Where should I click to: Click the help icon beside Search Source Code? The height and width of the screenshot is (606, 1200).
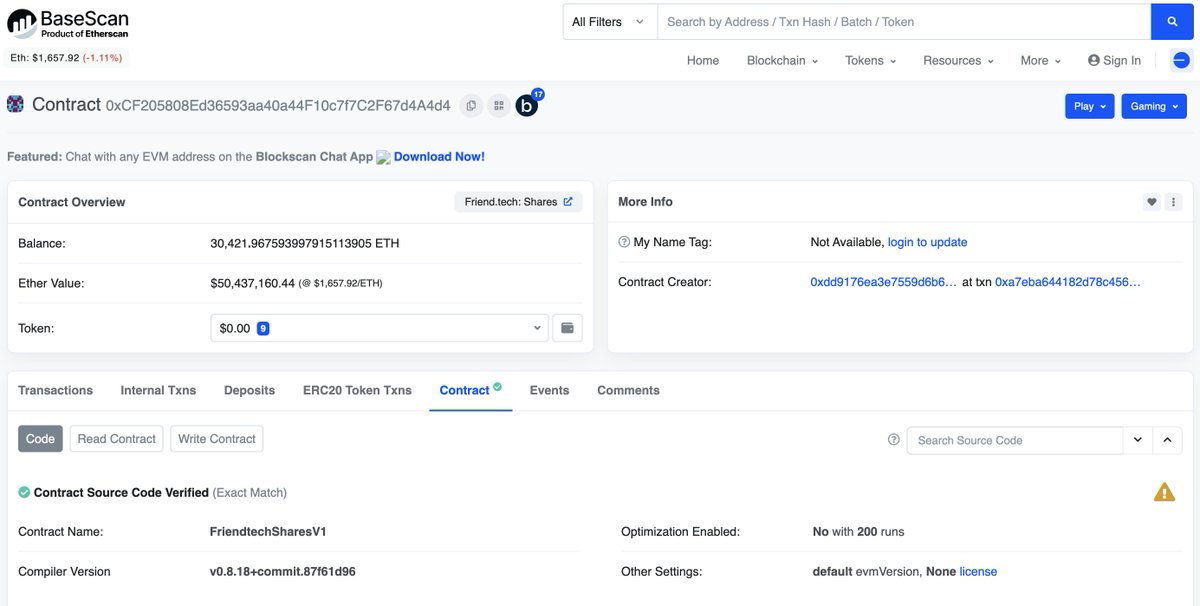coord(894,439)
